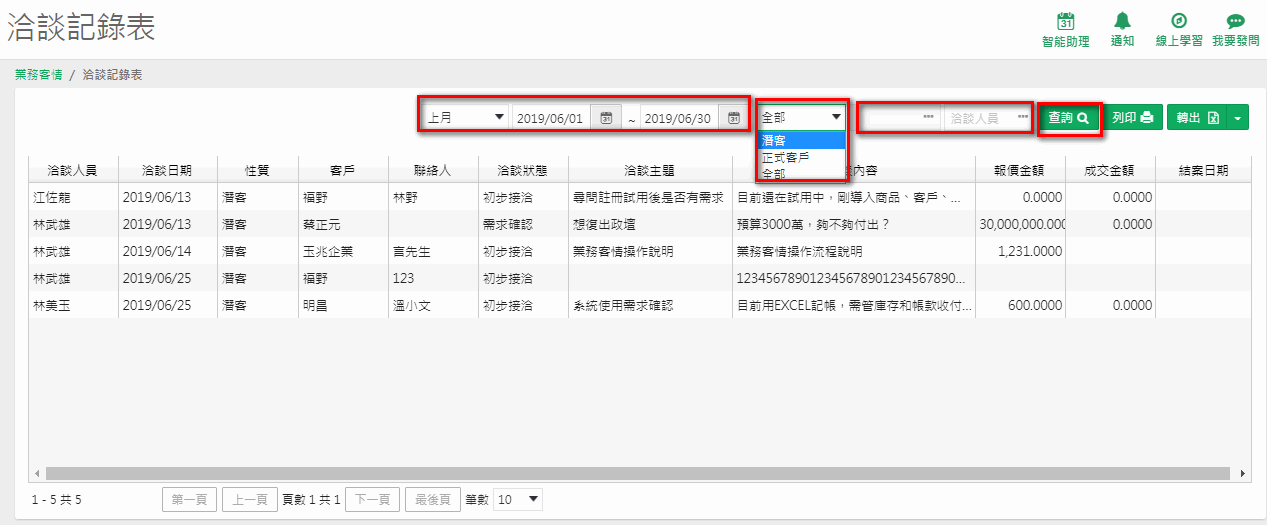Click the 轉出 export button

point(1197,118)
